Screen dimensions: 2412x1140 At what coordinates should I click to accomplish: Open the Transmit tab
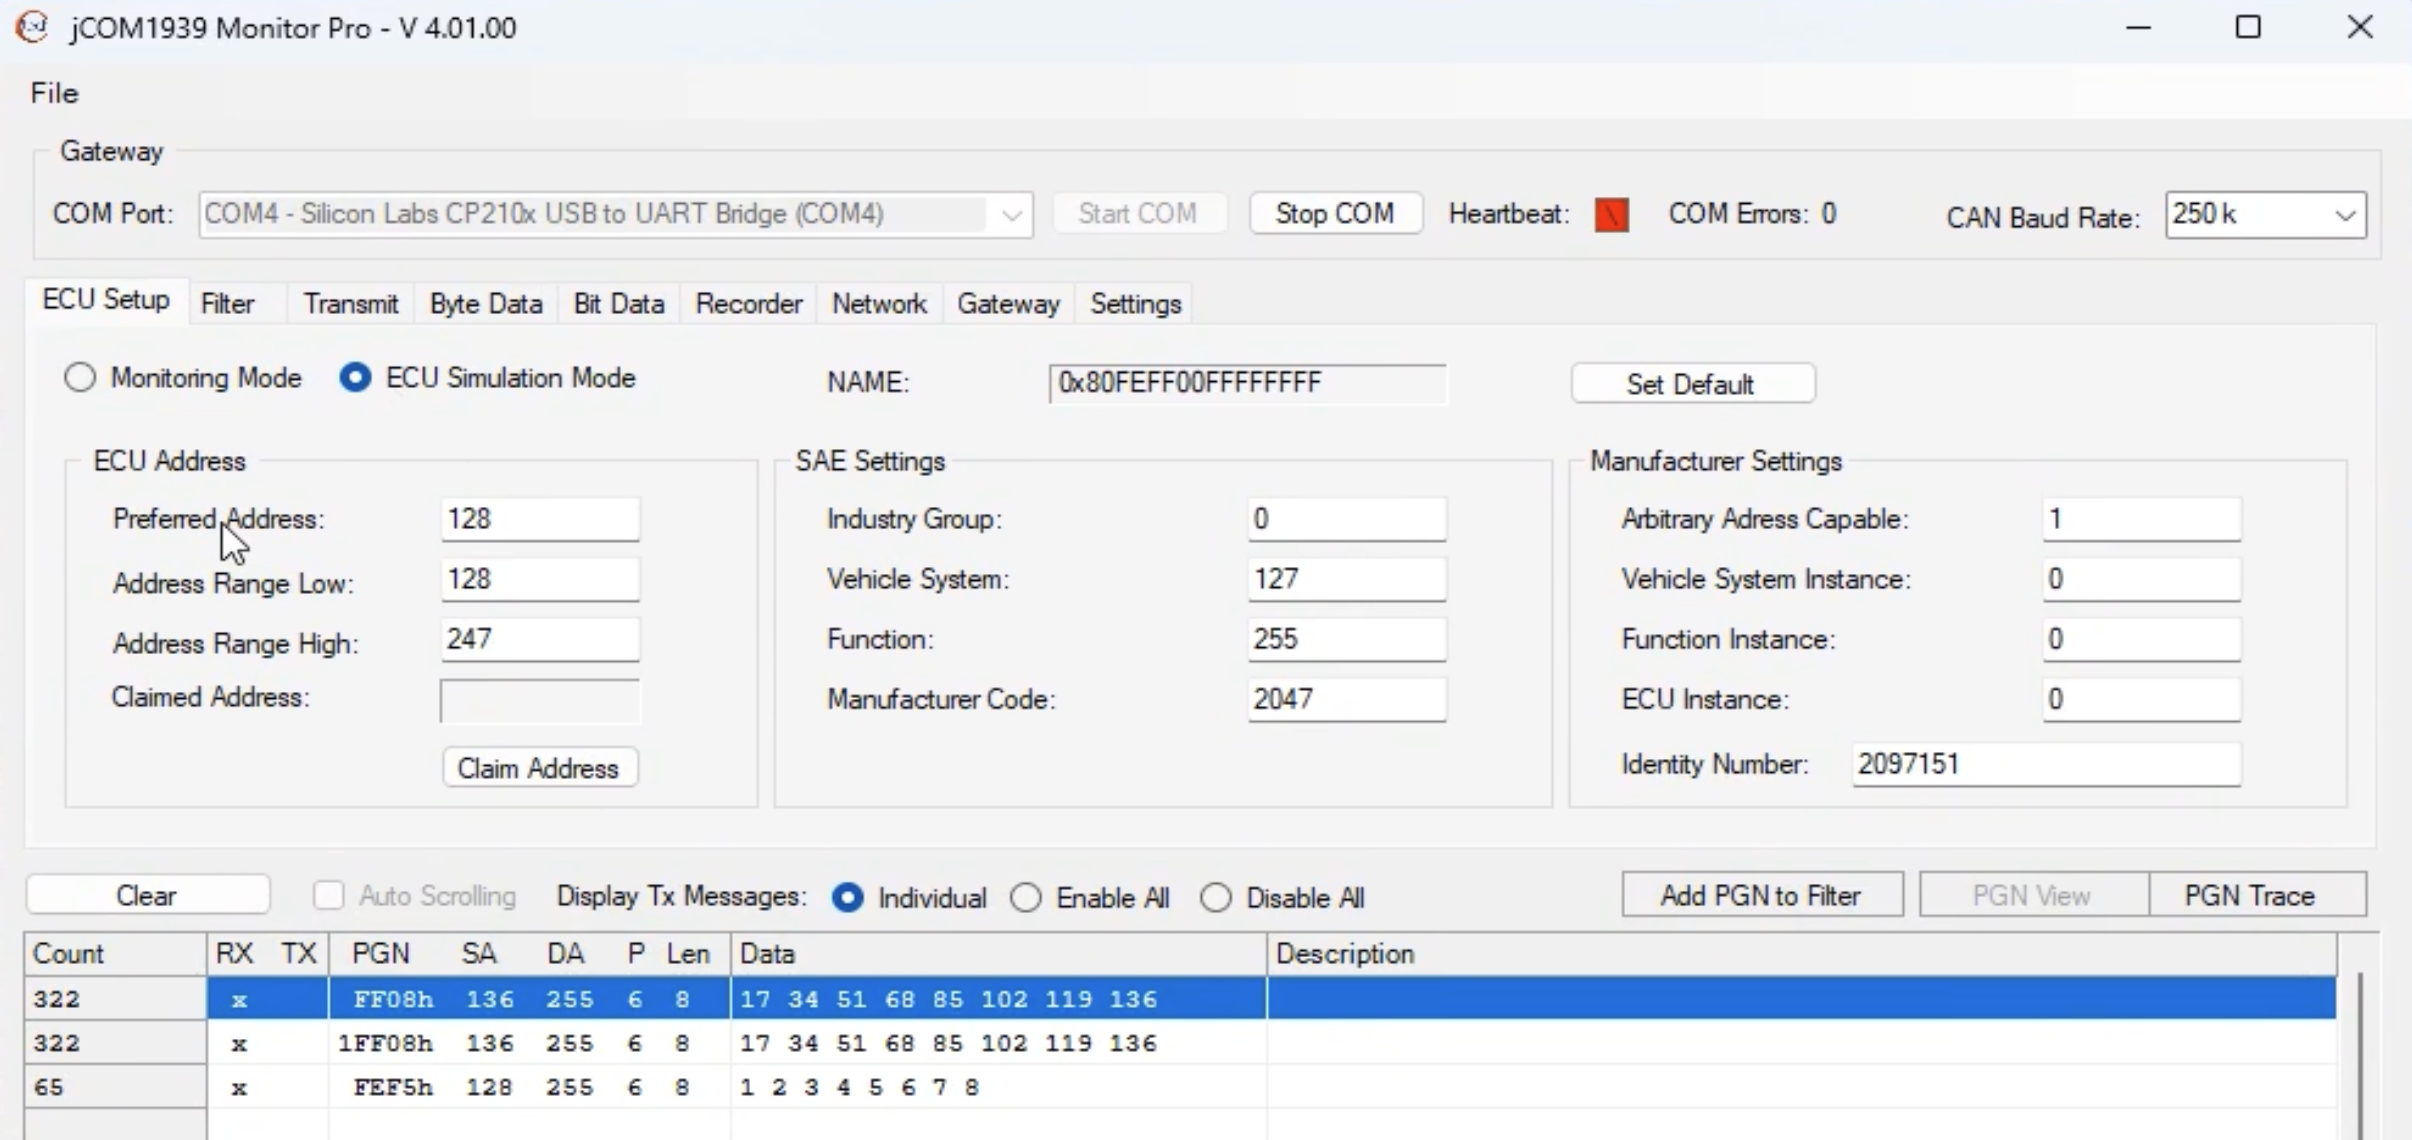pyautogui.click(x=350, y=304)
